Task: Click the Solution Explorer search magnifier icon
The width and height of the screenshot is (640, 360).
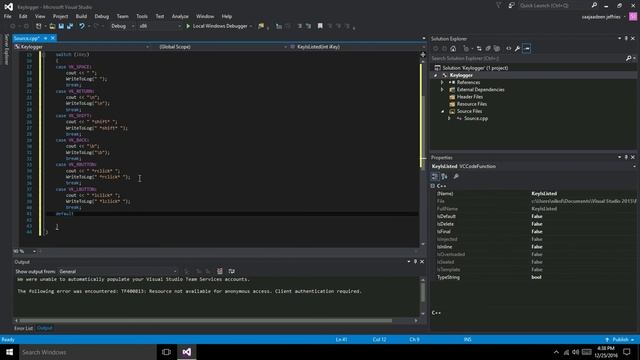Action: pos(629,59)
